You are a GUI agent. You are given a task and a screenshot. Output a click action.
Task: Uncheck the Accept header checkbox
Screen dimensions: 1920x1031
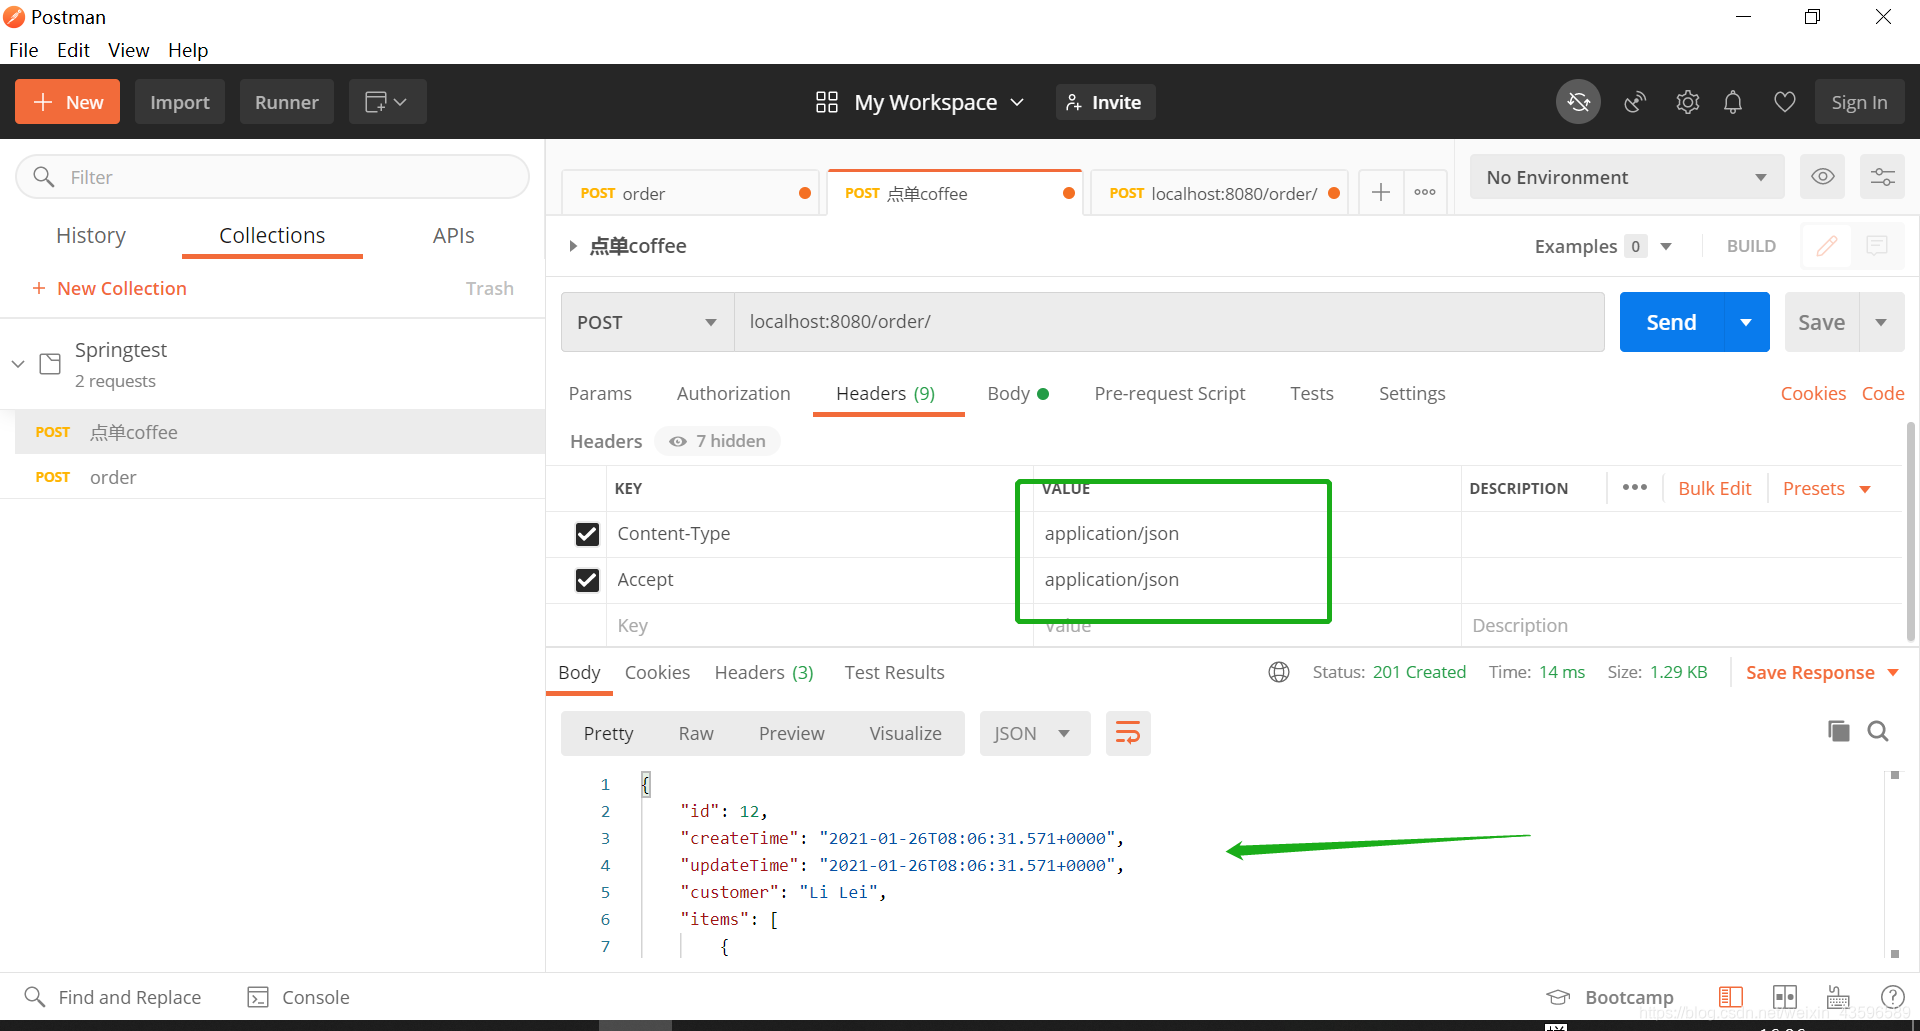(x=587, y=580)
